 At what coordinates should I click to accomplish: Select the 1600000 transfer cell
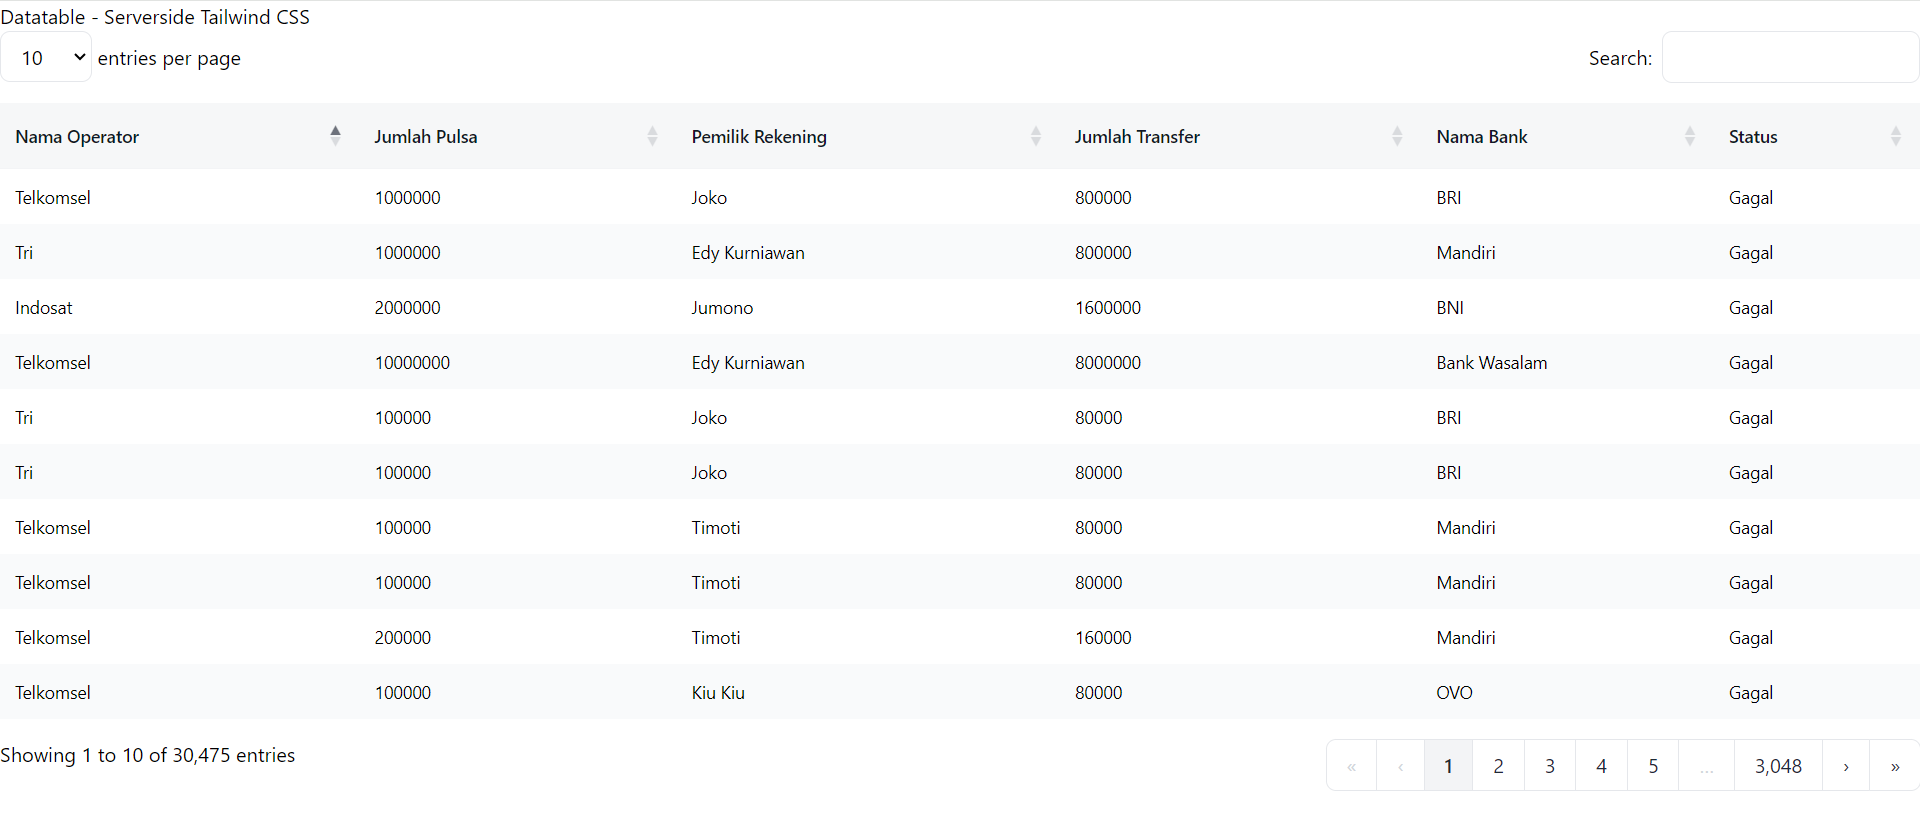tap(1108, 308)
